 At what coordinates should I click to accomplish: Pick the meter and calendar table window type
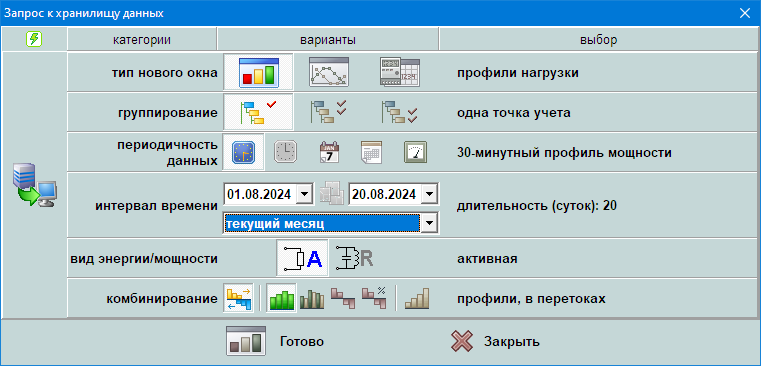tap(400, 72)
